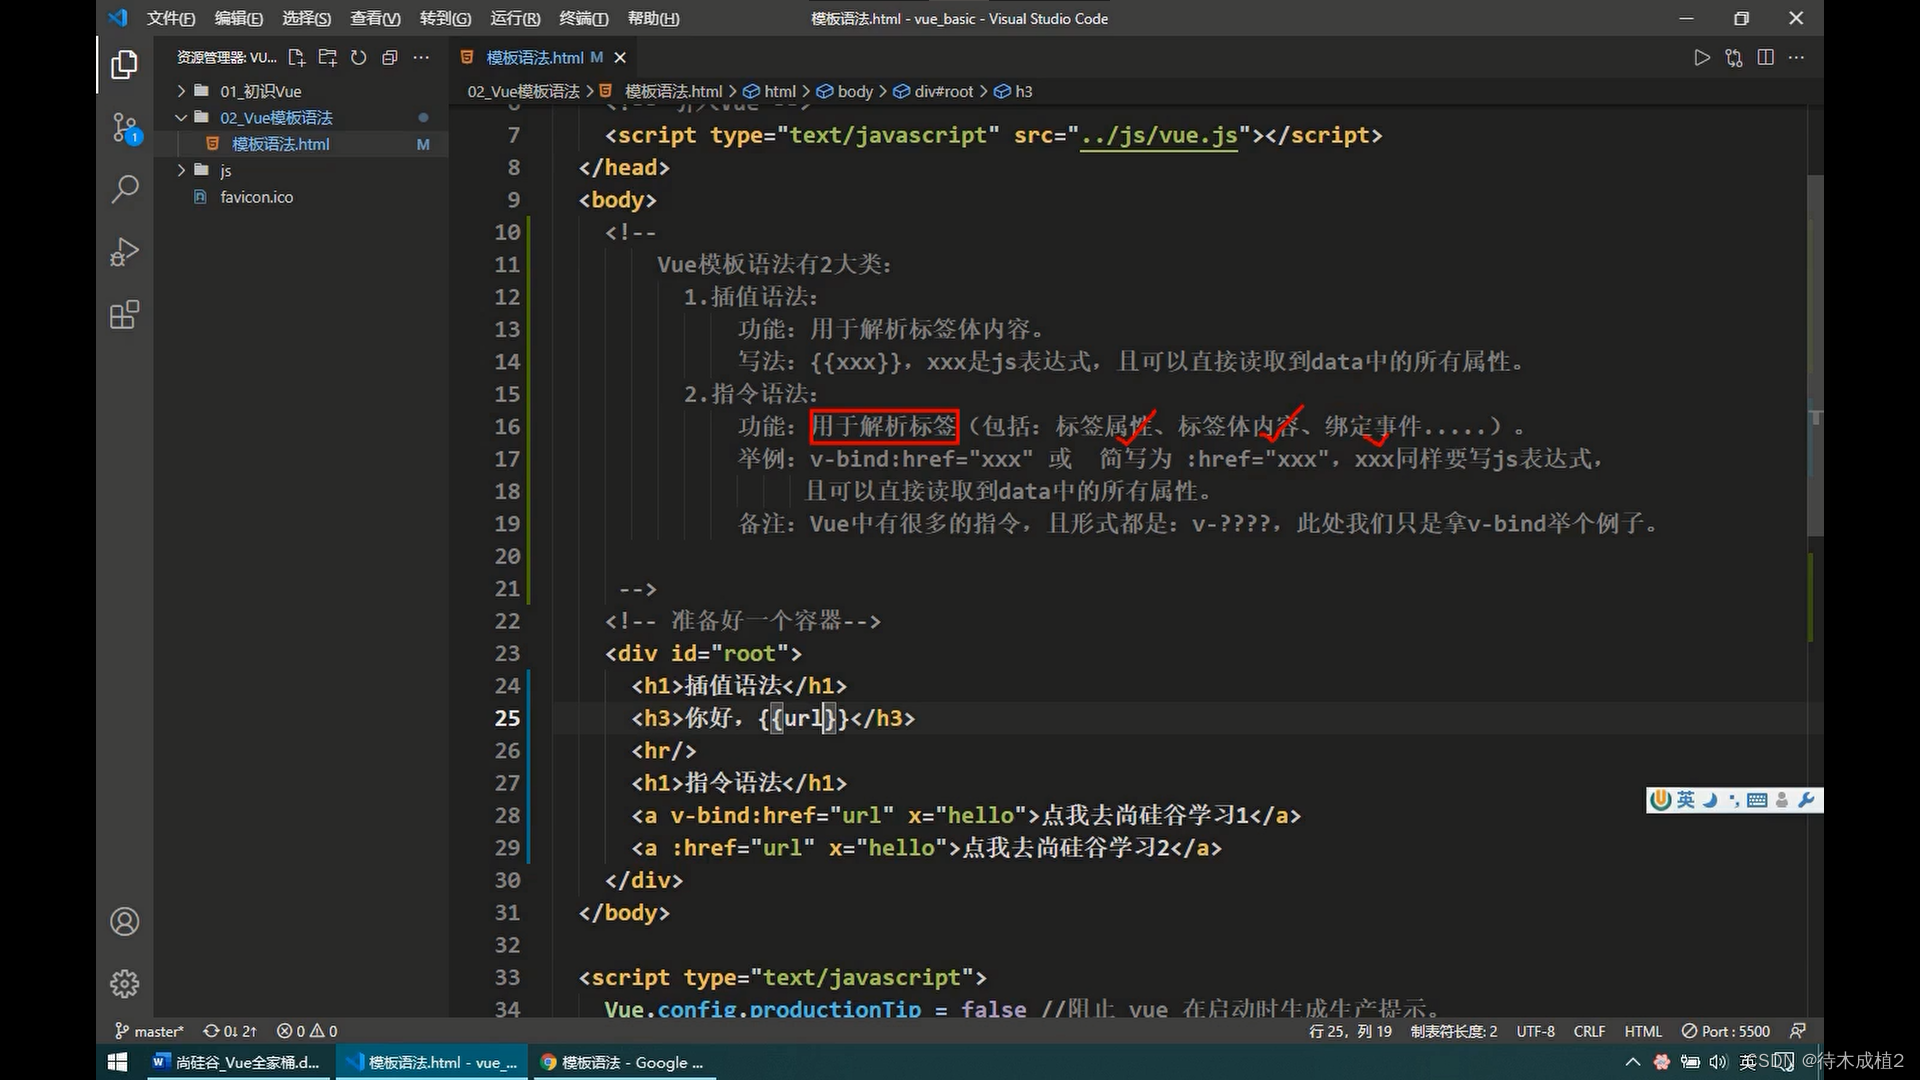Open errors and warnings problems panel

[307, 1031]
